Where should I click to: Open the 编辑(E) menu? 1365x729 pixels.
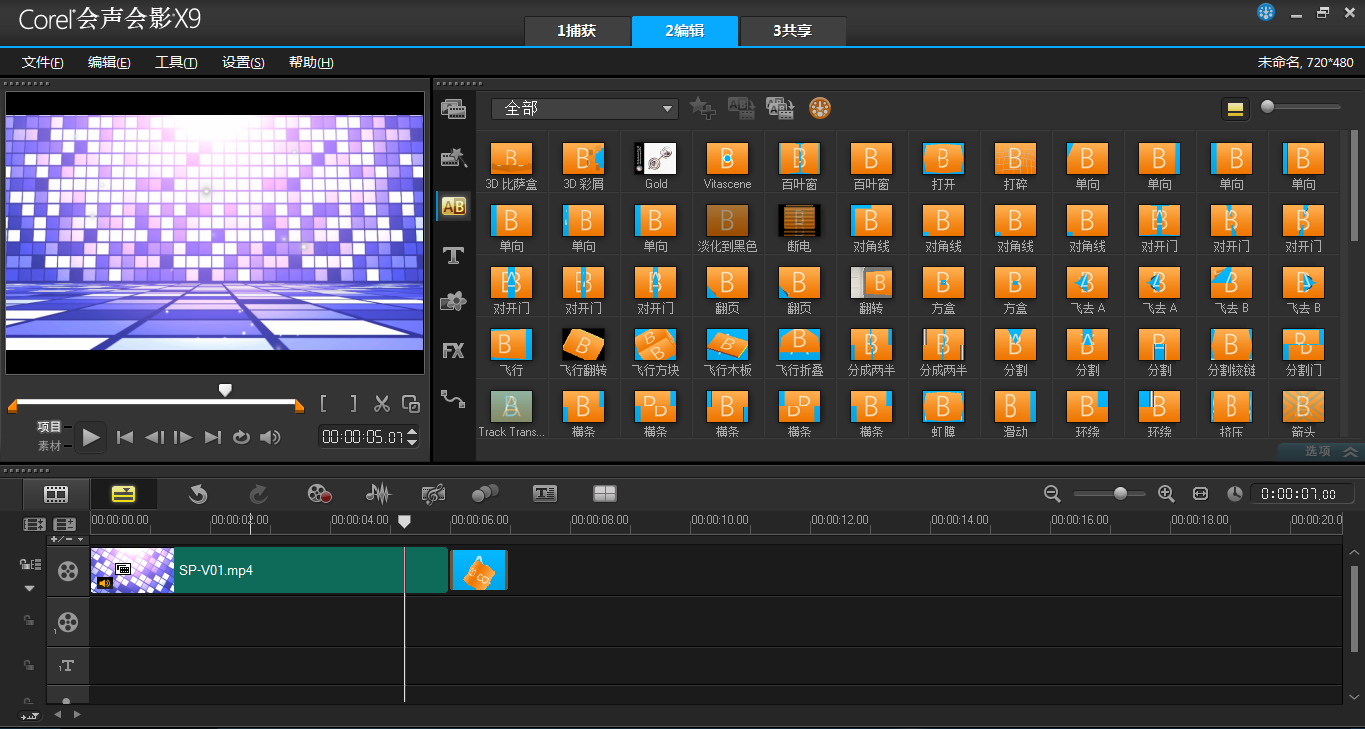109,62
